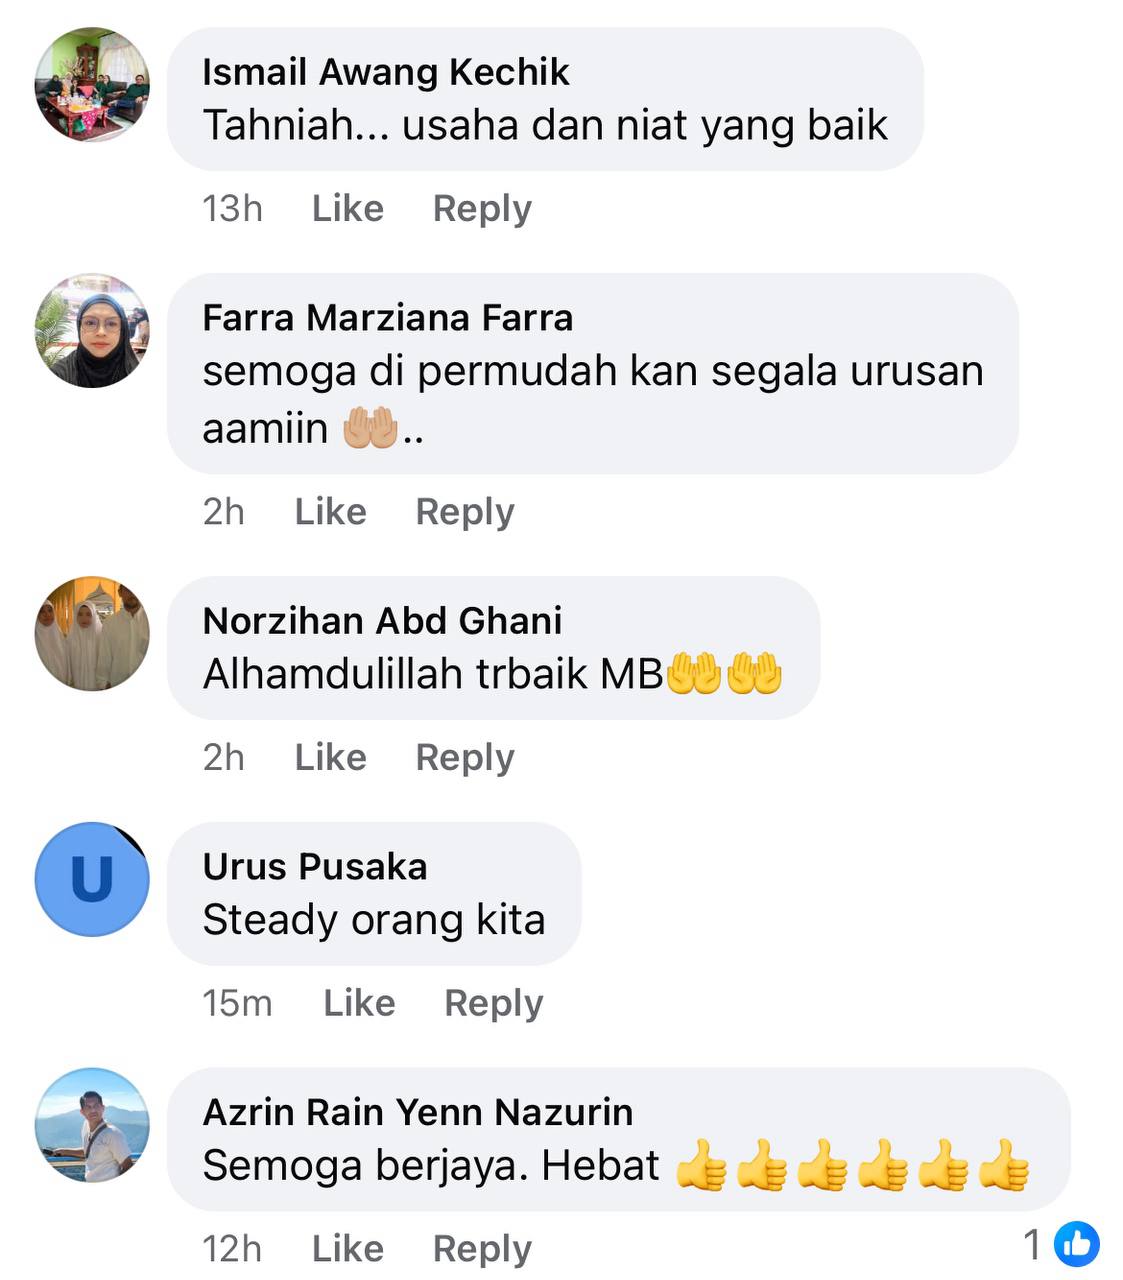Screen dimensions: 1123x1280
Task: Reply to Farra Marziana Farra's comment
Action: pos(465,511)
